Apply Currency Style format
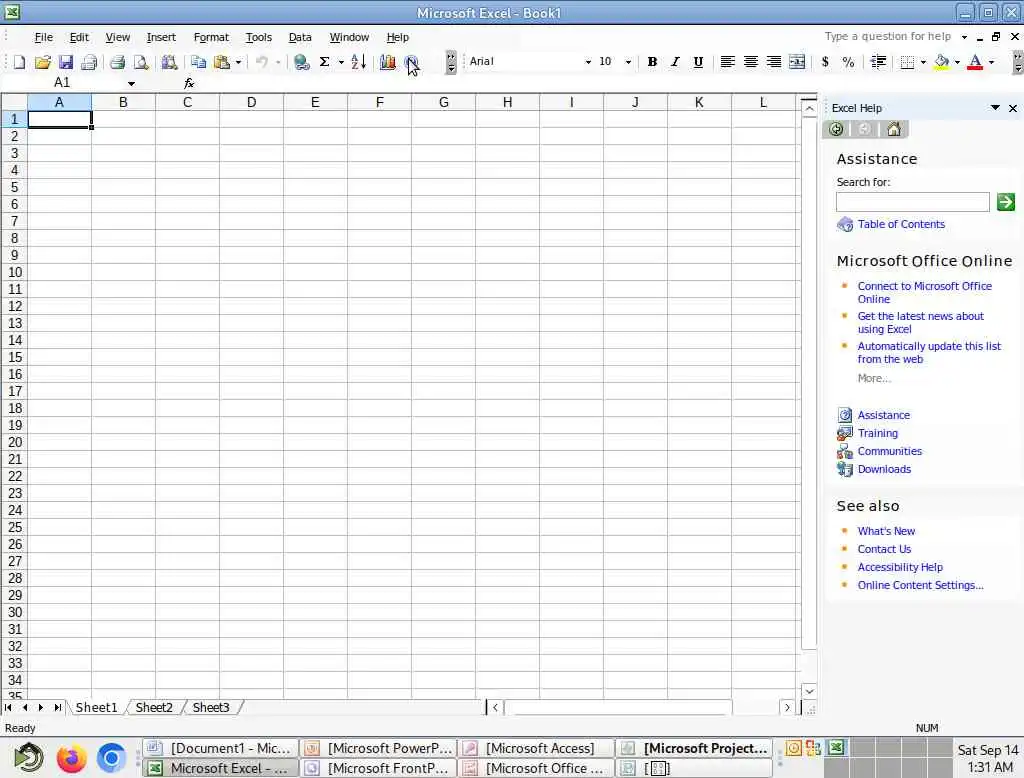Image resolution: width=1024 pixels, height=778 pixels. pos(825,62)
